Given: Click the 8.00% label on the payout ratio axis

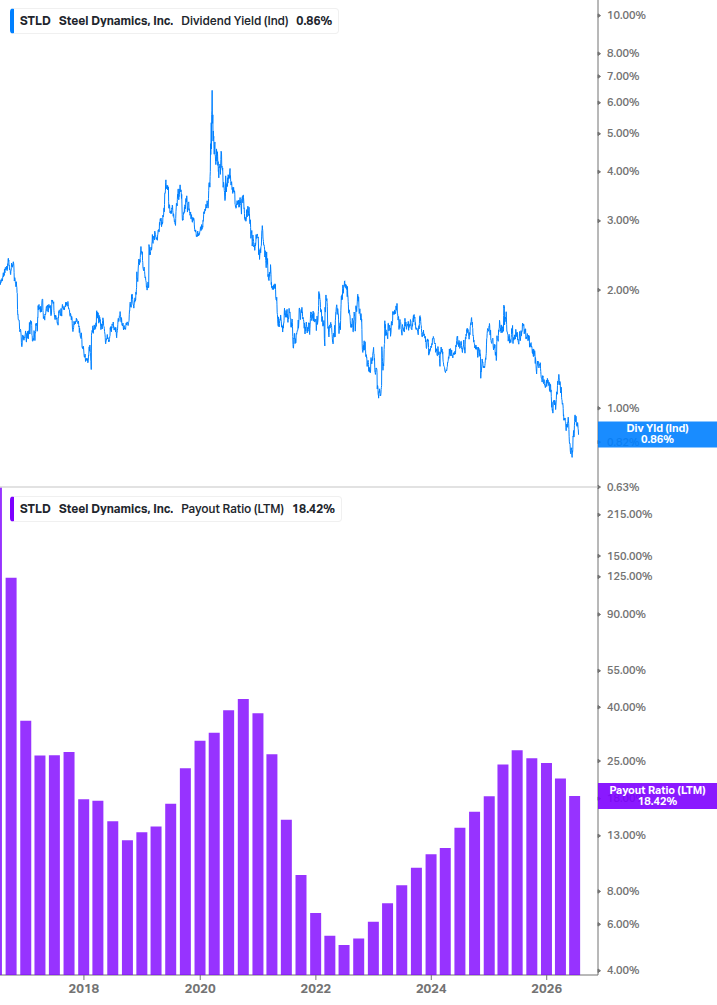Looking at the screenshot, I should (623, 892).
